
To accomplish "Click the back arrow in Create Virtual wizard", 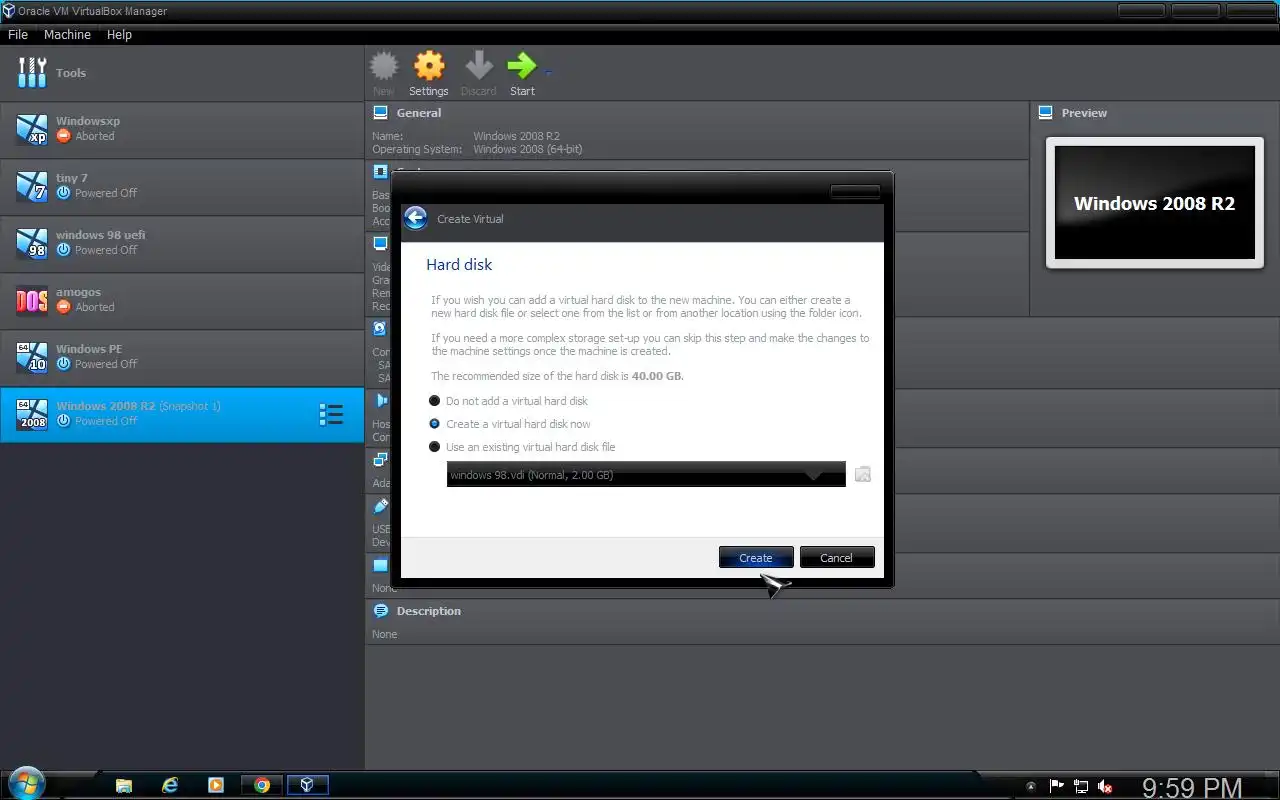I will [416, 219].
